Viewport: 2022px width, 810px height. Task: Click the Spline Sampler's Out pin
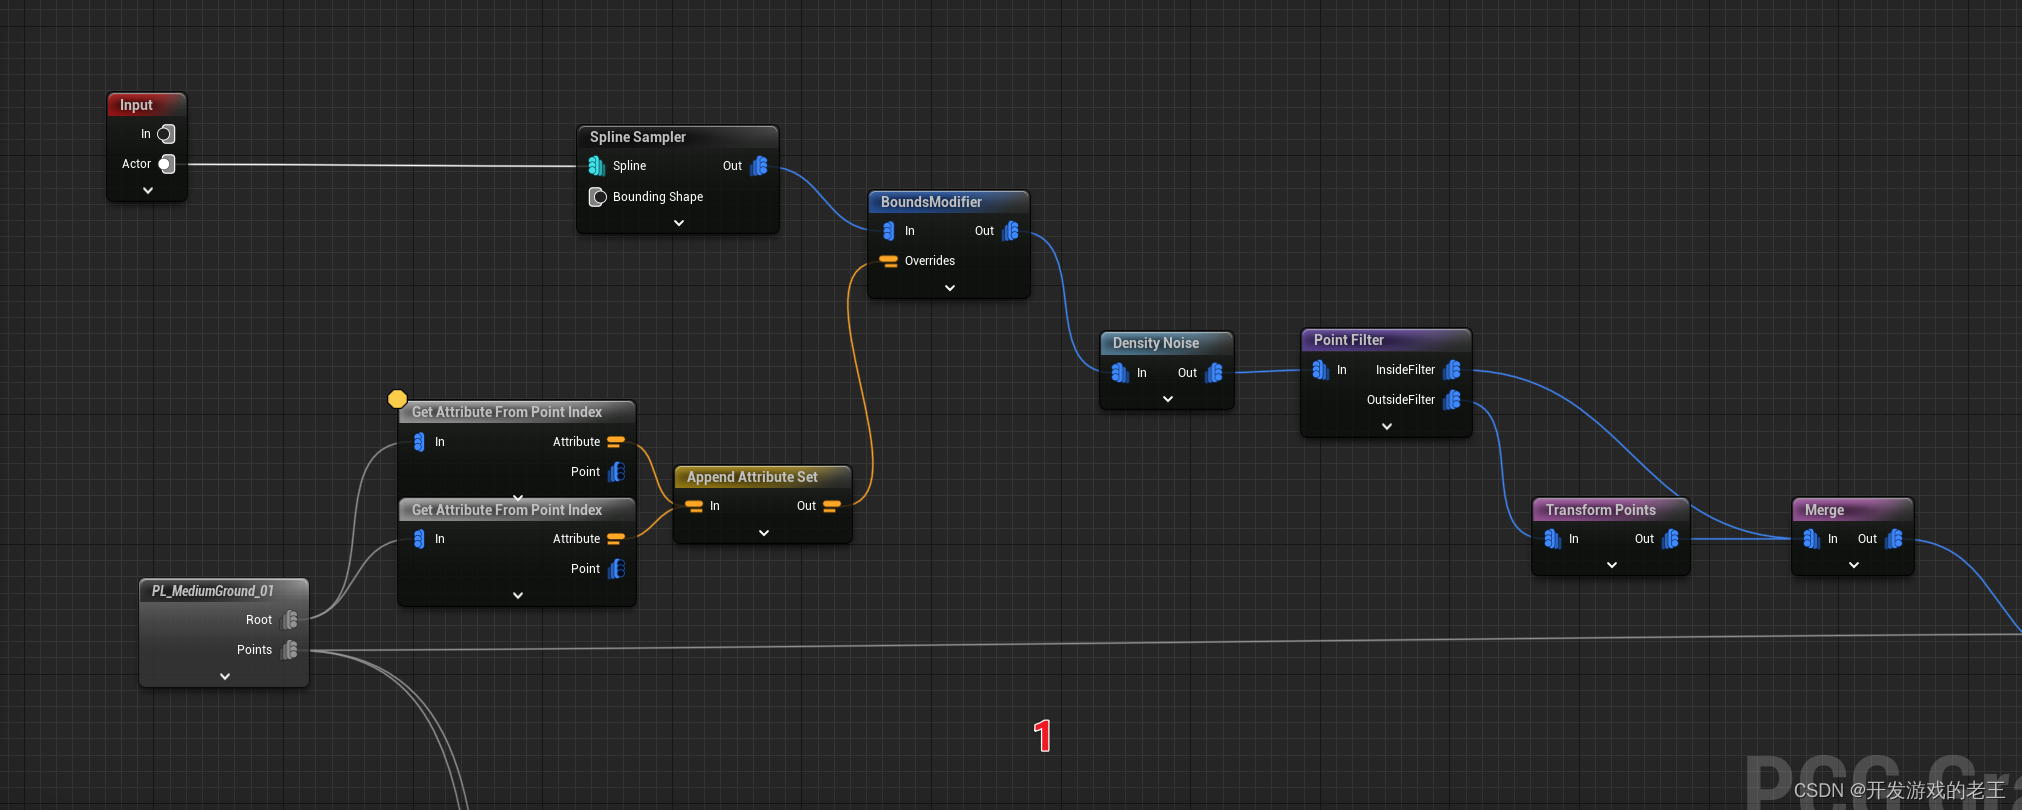759,166
